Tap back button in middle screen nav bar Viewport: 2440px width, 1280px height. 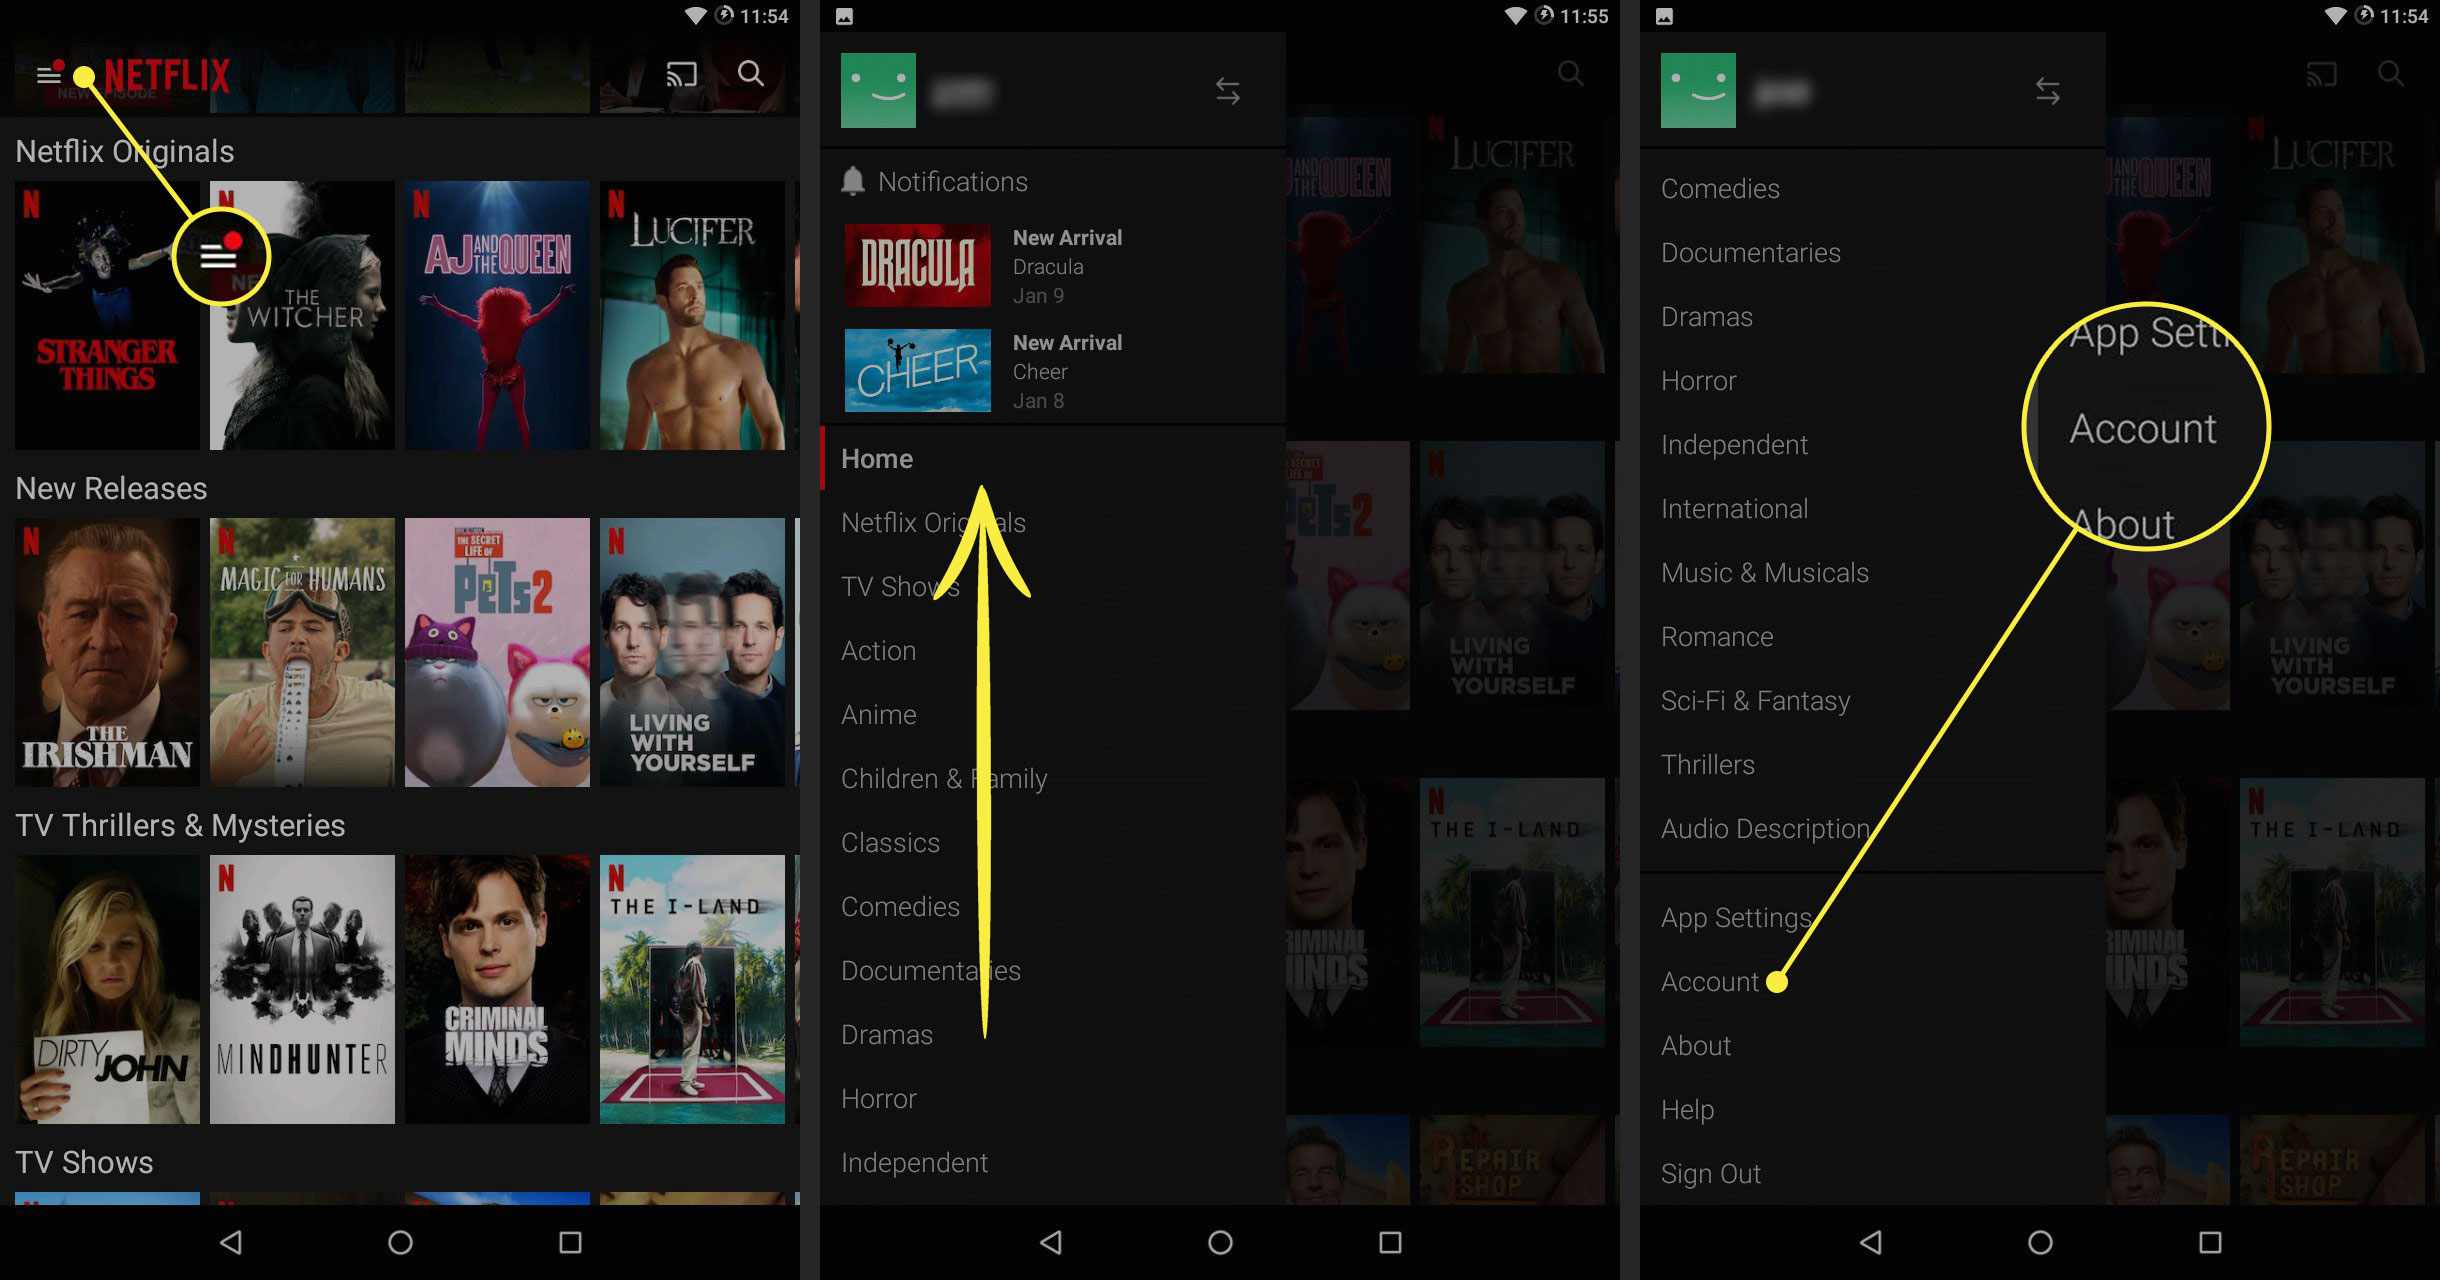pos(1051,1242)
